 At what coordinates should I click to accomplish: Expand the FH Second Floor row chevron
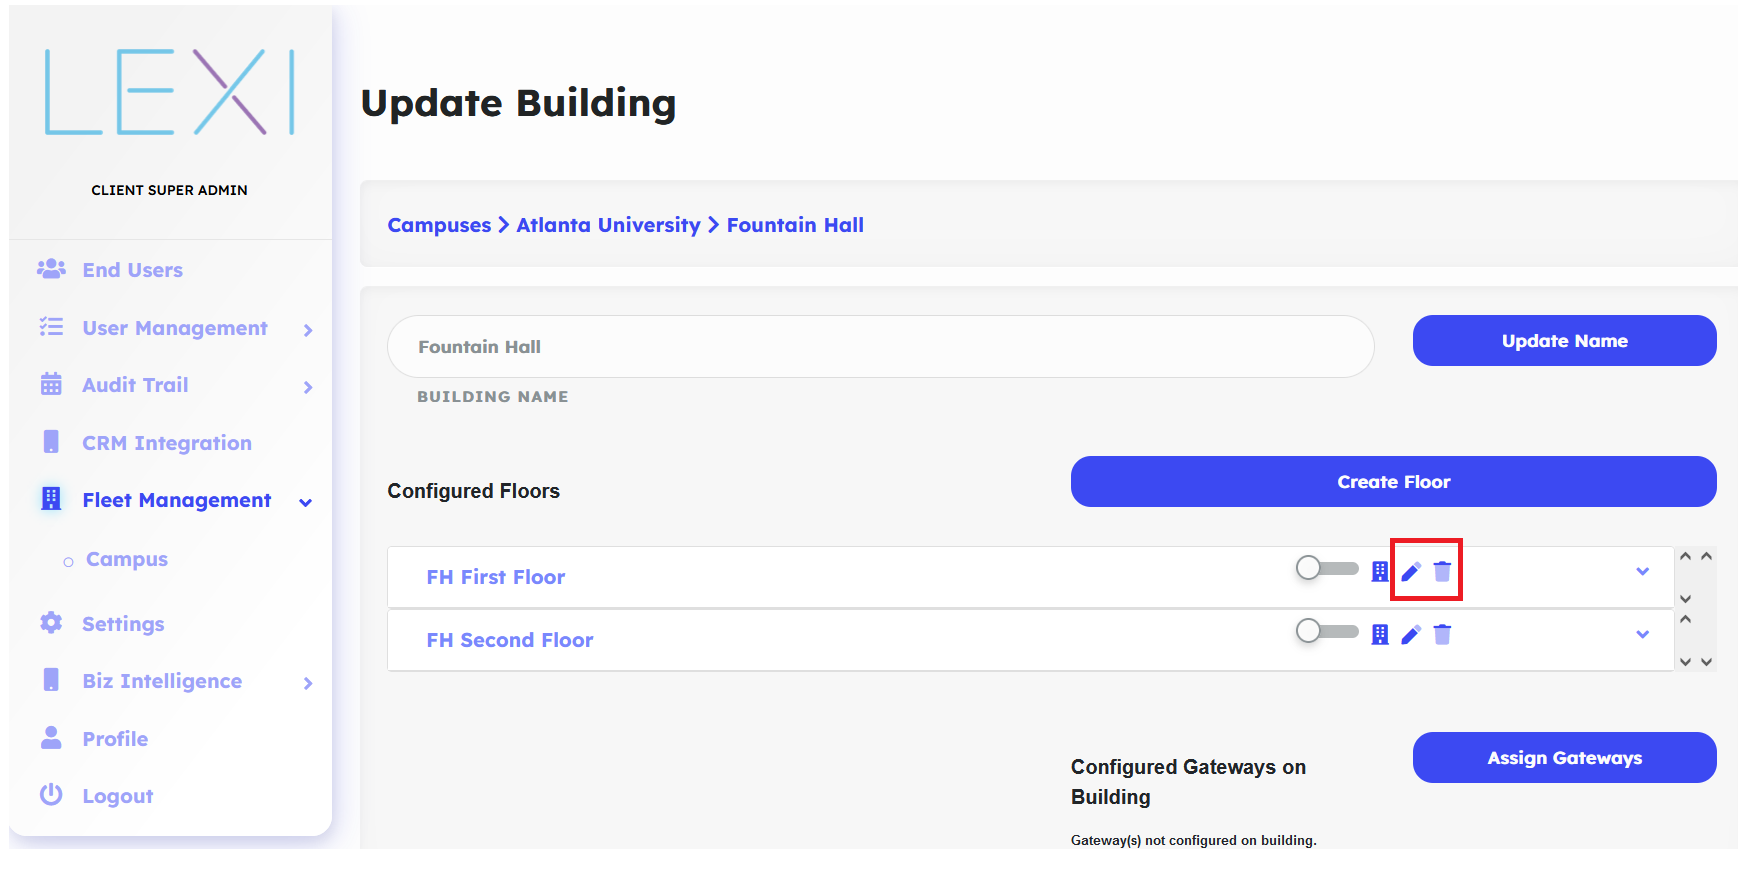tap(1642, 635)
